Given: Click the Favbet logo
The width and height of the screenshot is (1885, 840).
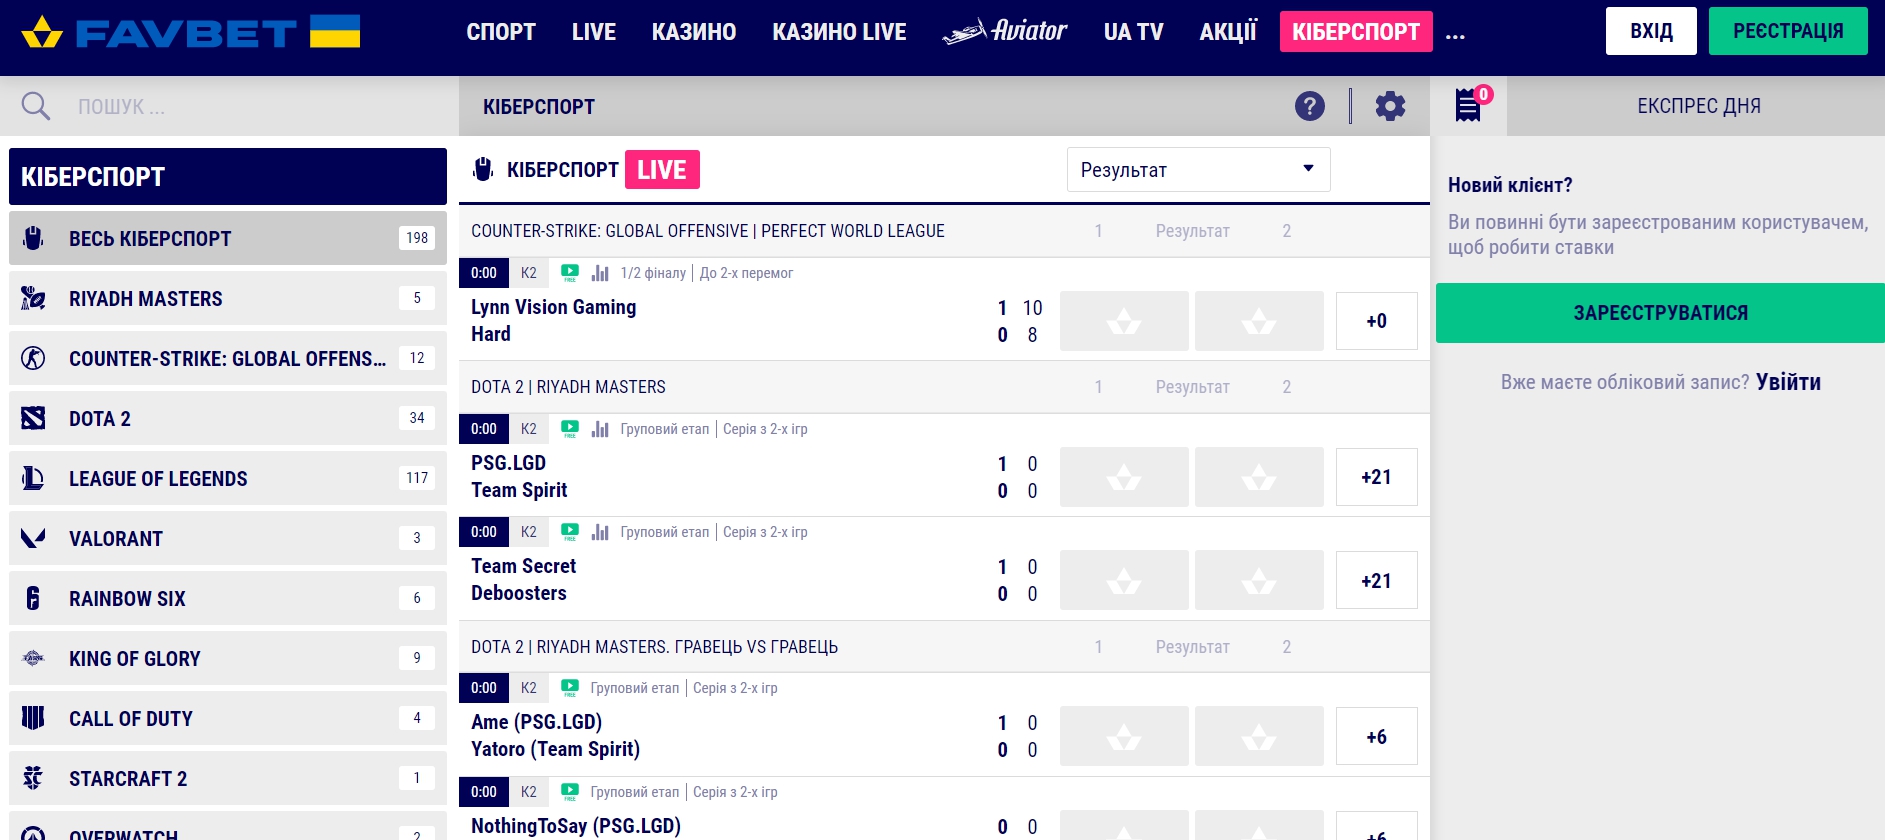Looking at the screenshot, I should [190, 32].
